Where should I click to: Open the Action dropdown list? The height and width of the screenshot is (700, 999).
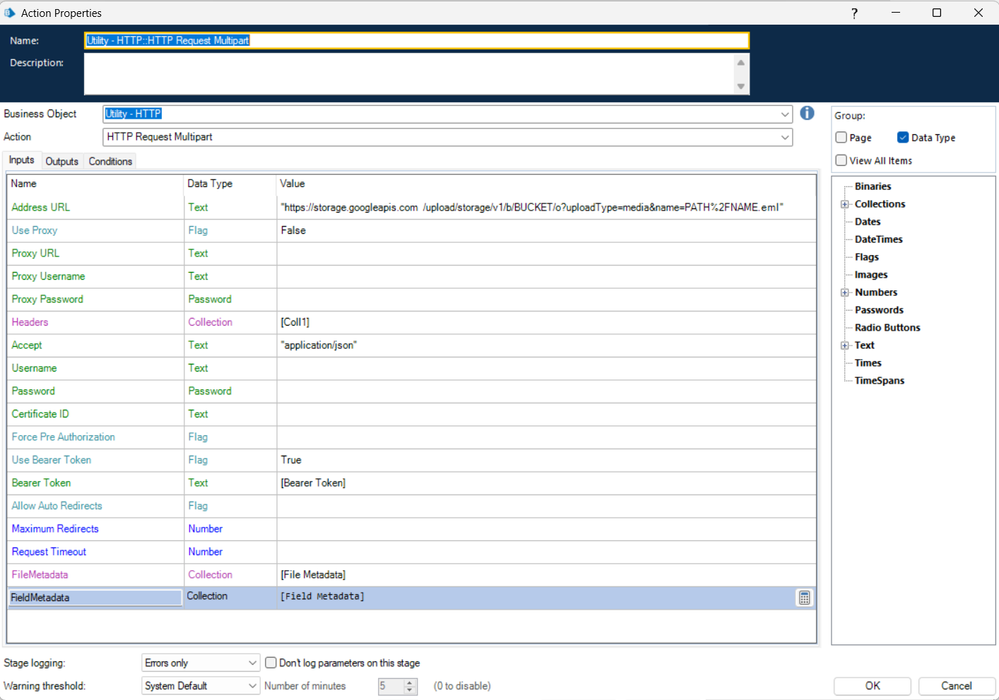[784, 137]
